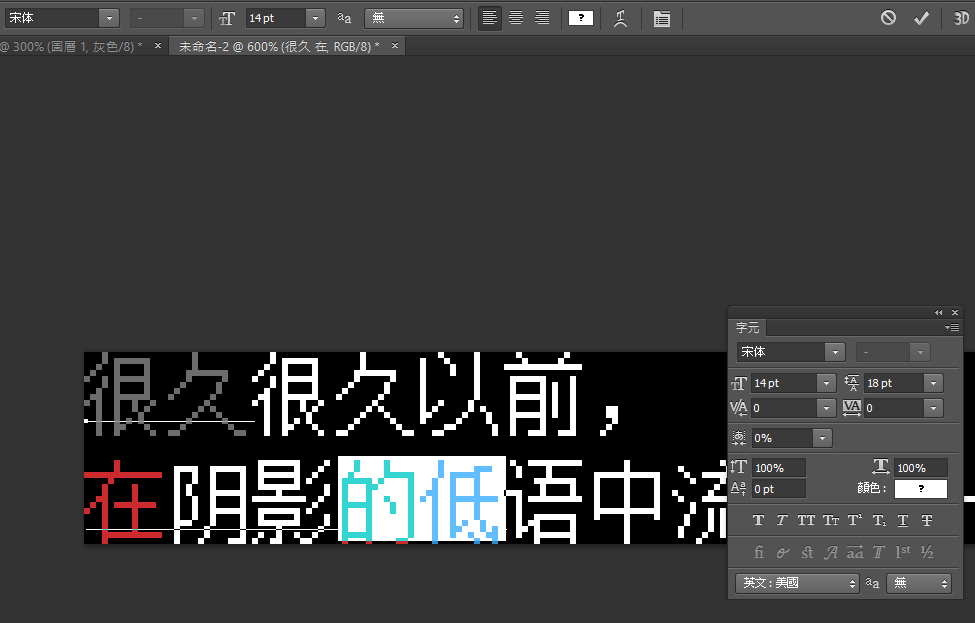The image size is (975, 623).
Task: Enable ordinals (1st) in Character panel
Action: pyautogui.click(x=902, y=552)
